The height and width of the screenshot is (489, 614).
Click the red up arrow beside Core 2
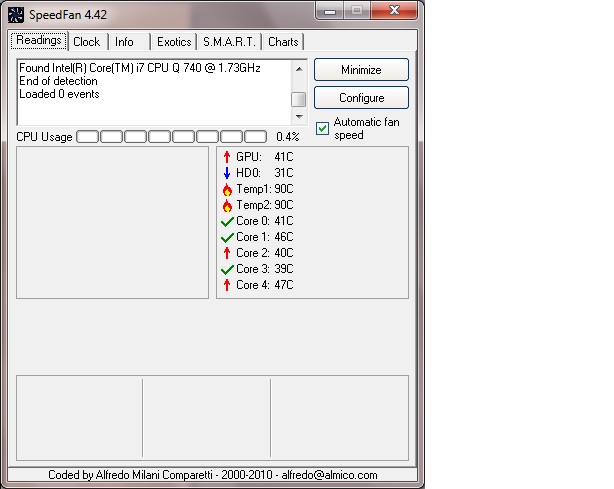tap(227, 253)
